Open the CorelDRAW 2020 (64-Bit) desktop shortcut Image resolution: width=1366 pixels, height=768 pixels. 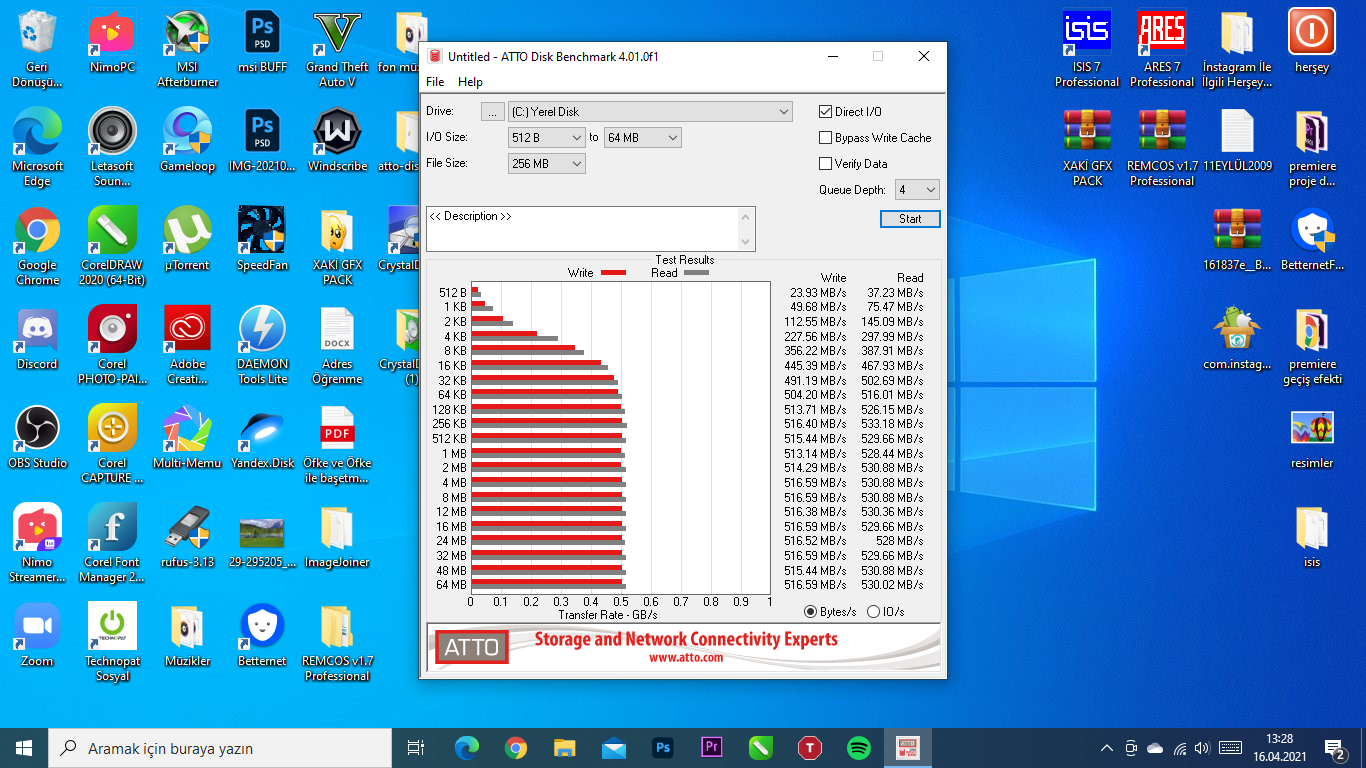pos(112,245)
